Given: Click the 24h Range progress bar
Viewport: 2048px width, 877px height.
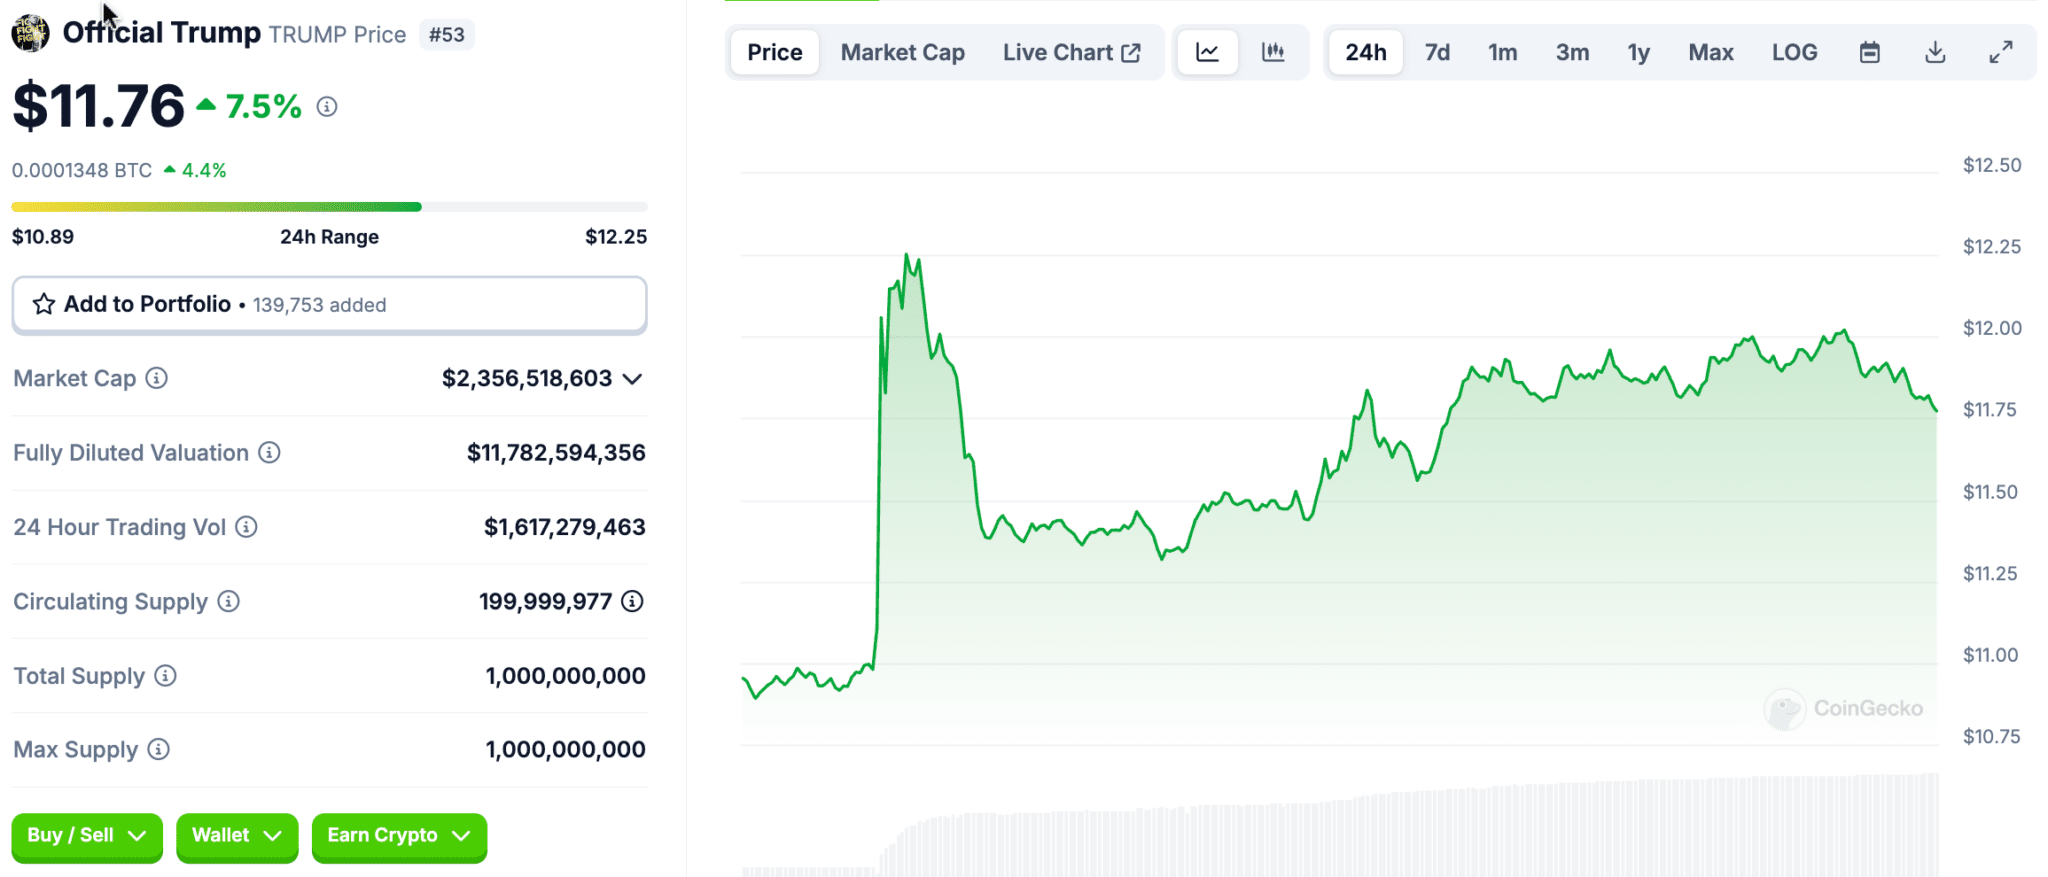Looking at the screenshot, I should pos(329,207).
